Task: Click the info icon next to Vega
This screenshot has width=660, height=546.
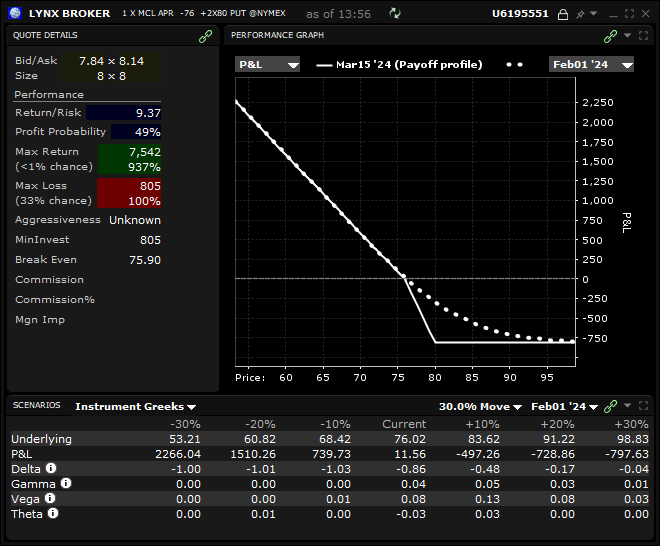Action: [x=49, y=498]
